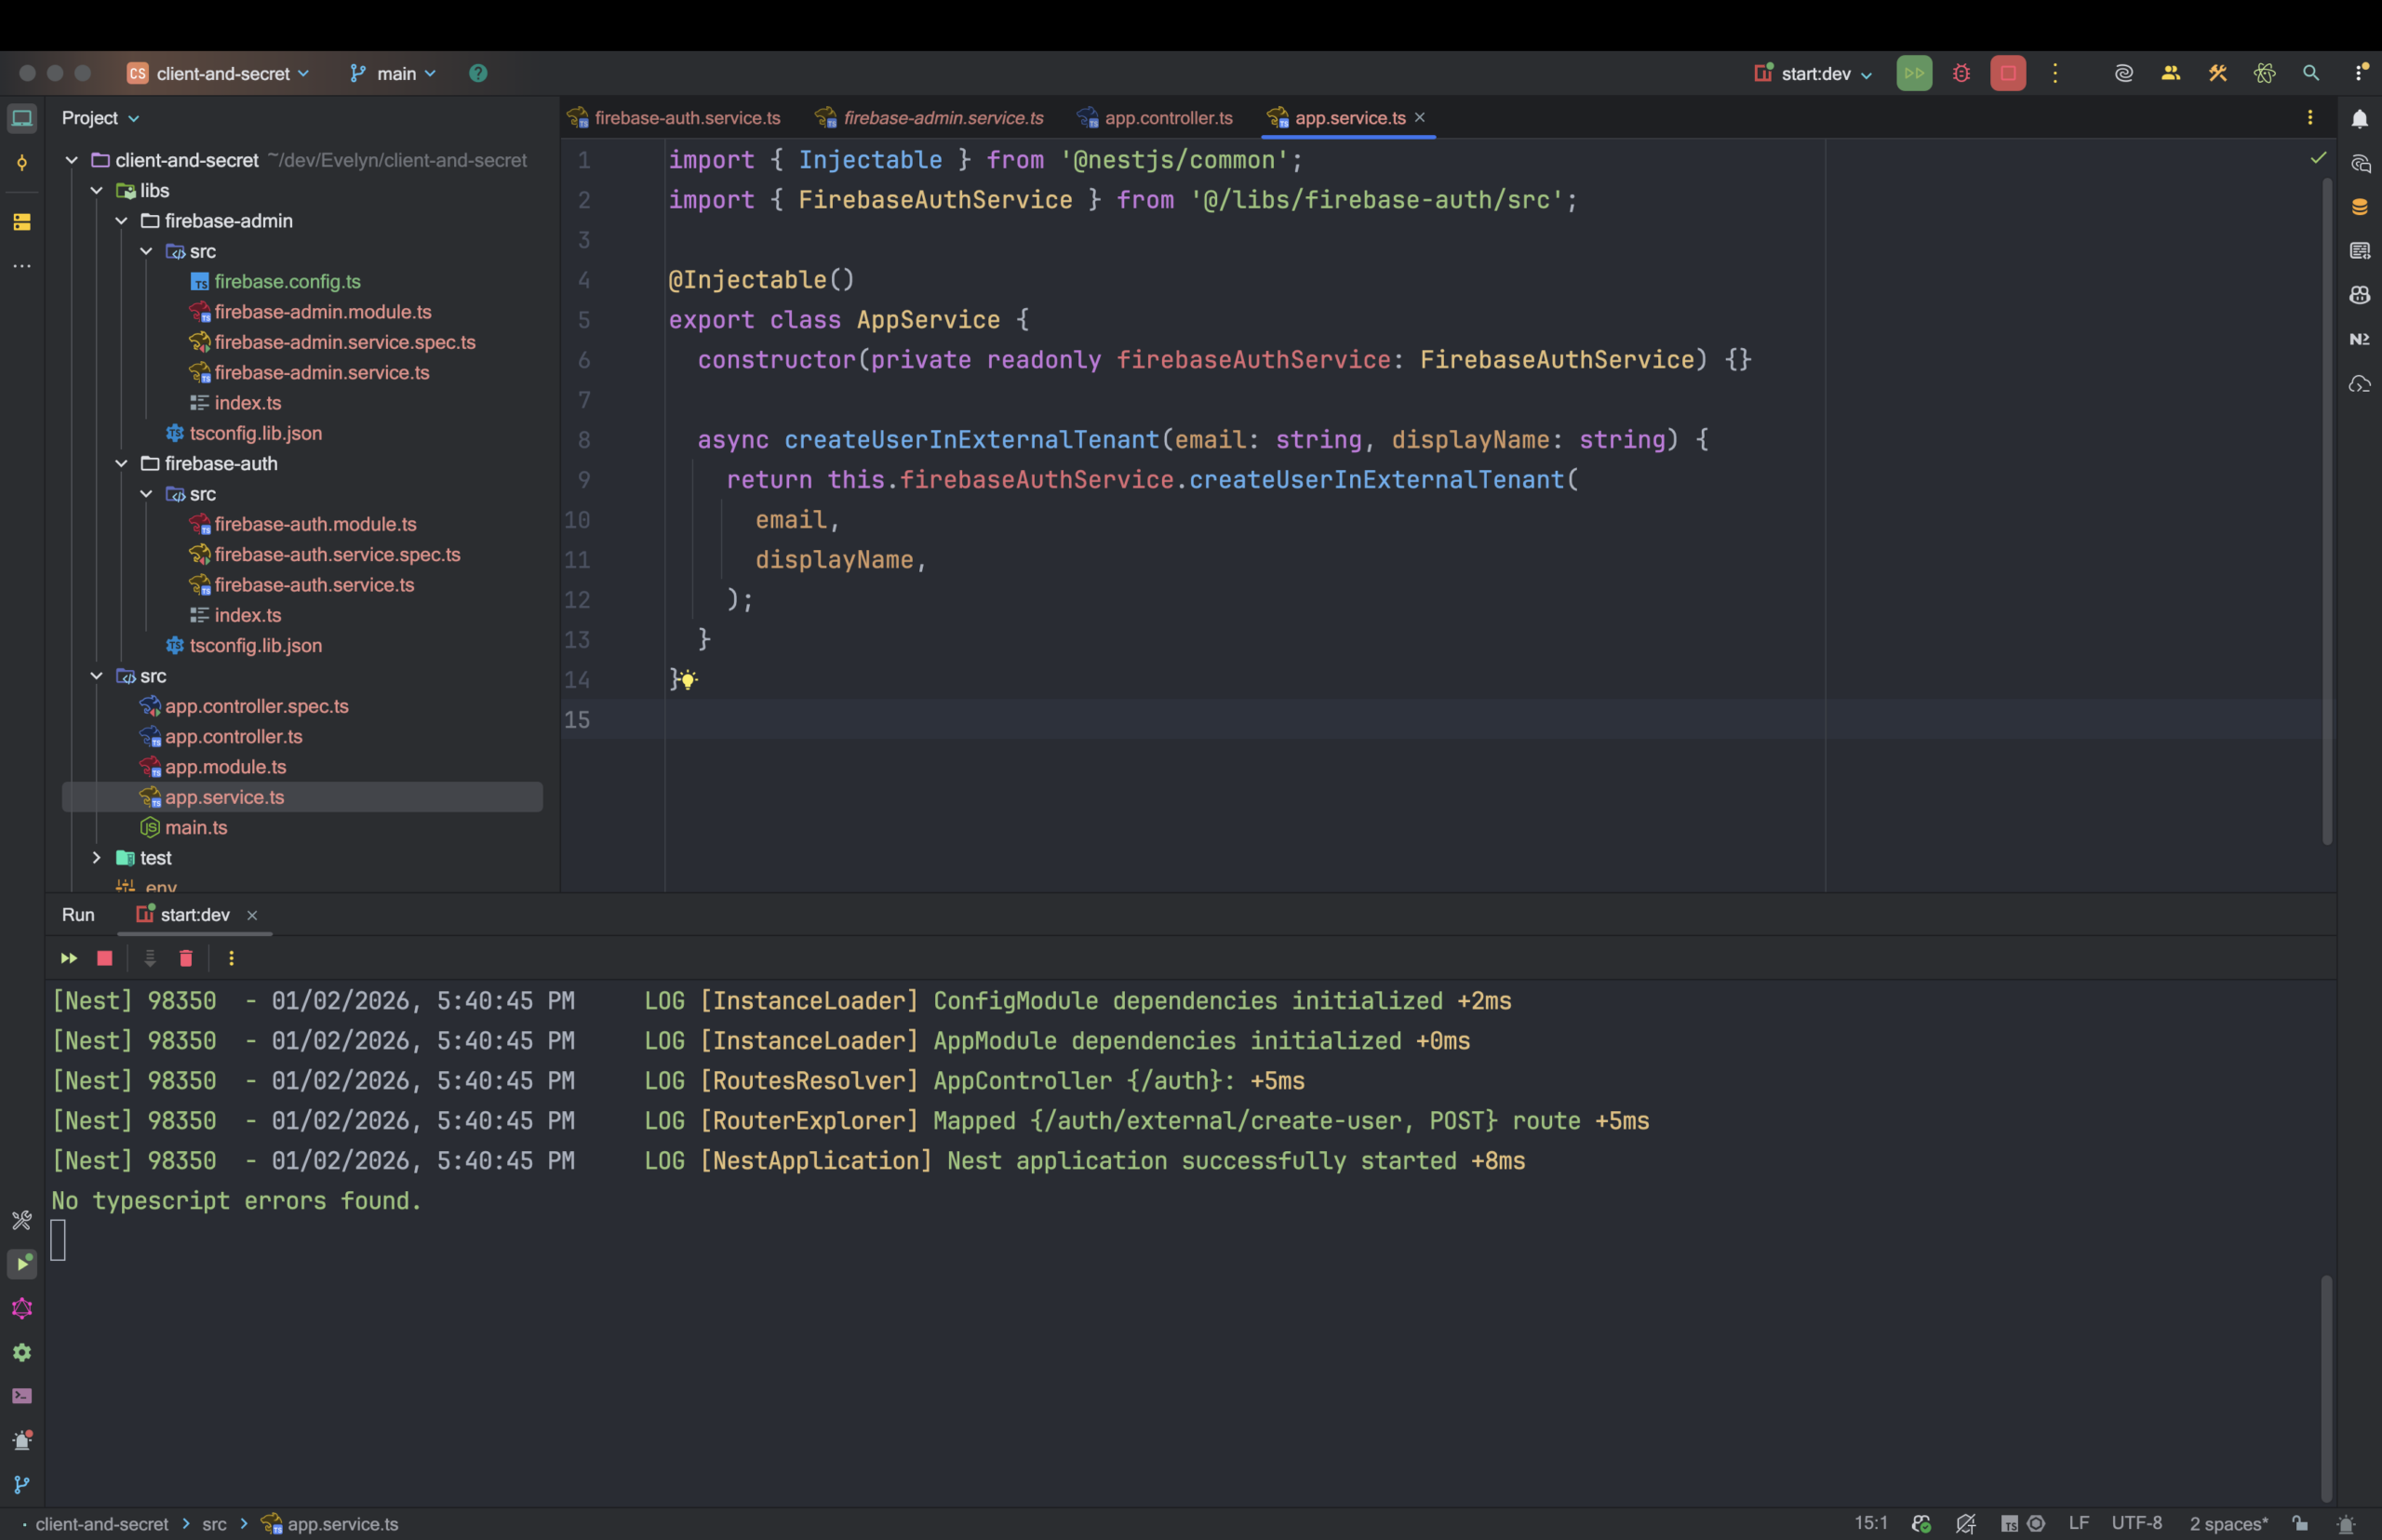Click the Search Everywhere magnifier icon

point(2310,73)
